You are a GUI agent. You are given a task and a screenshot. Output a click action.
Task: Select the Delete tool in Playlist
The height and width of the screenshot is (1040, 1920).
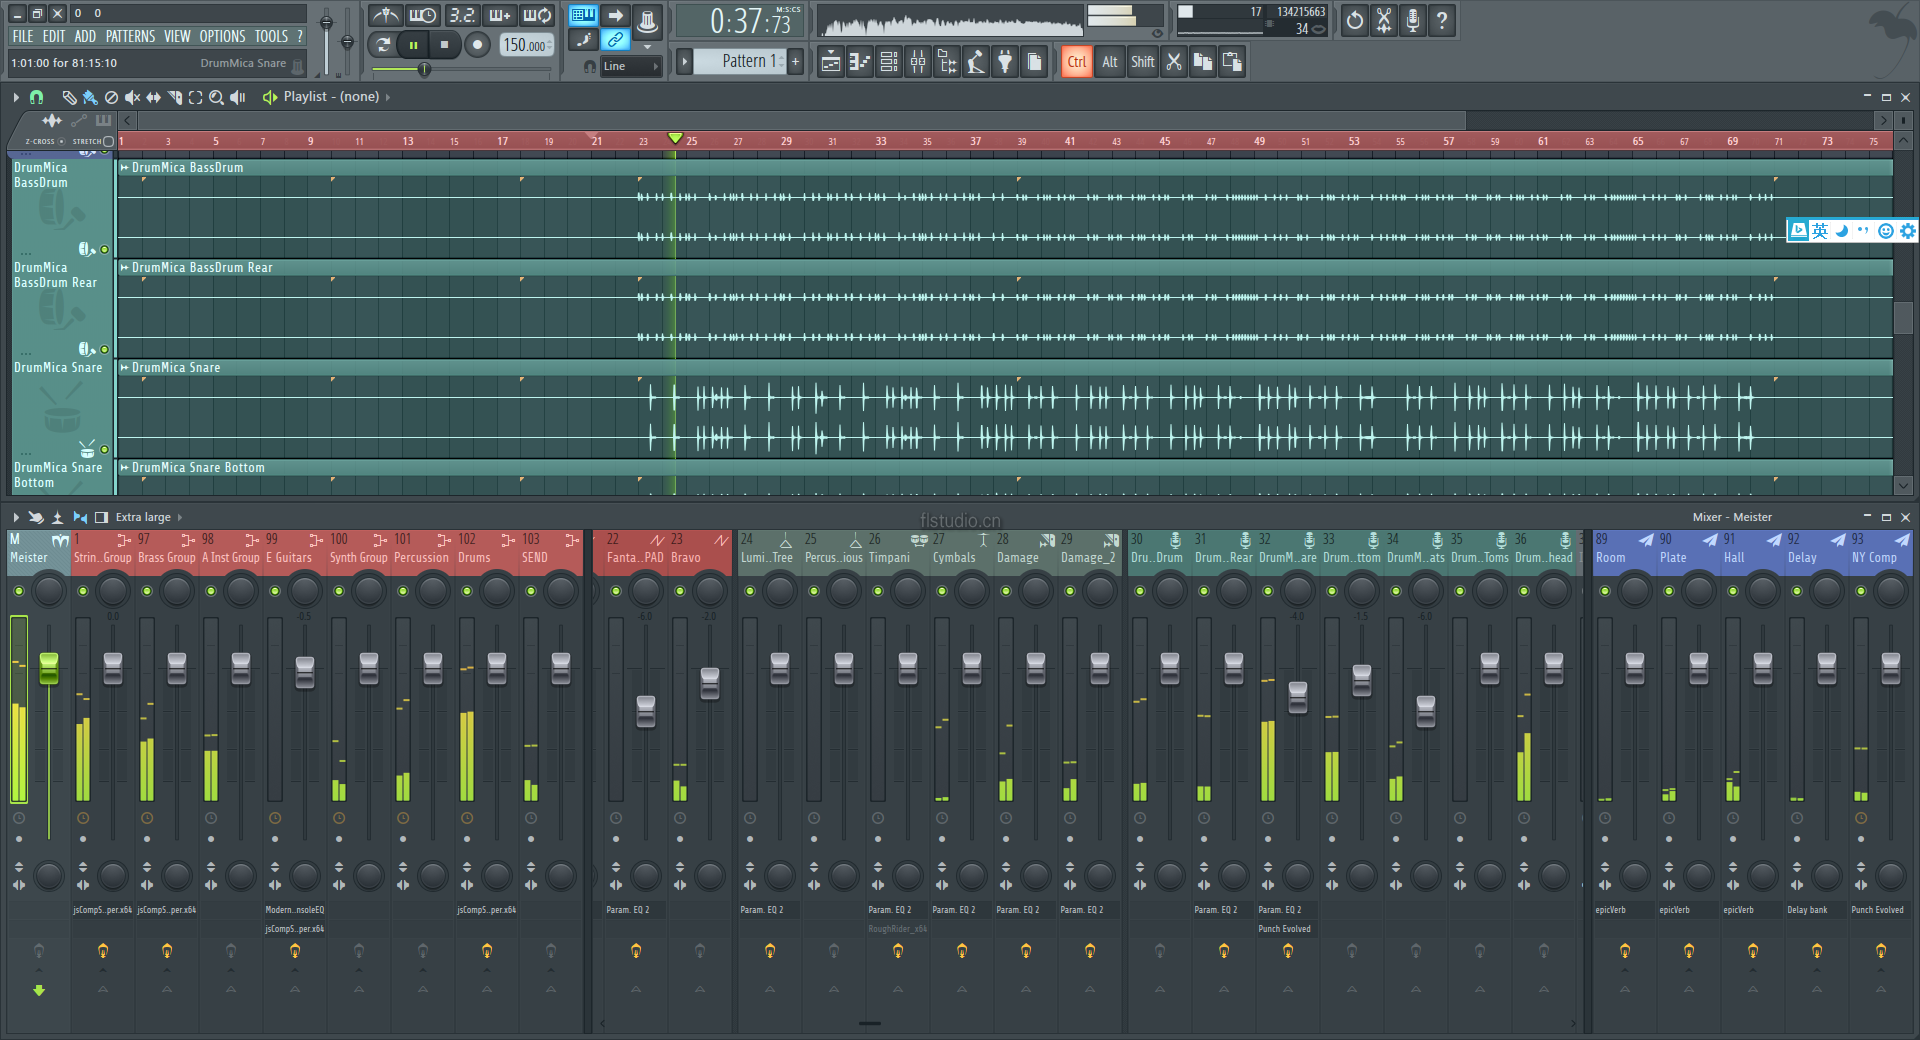coord(111,97)
